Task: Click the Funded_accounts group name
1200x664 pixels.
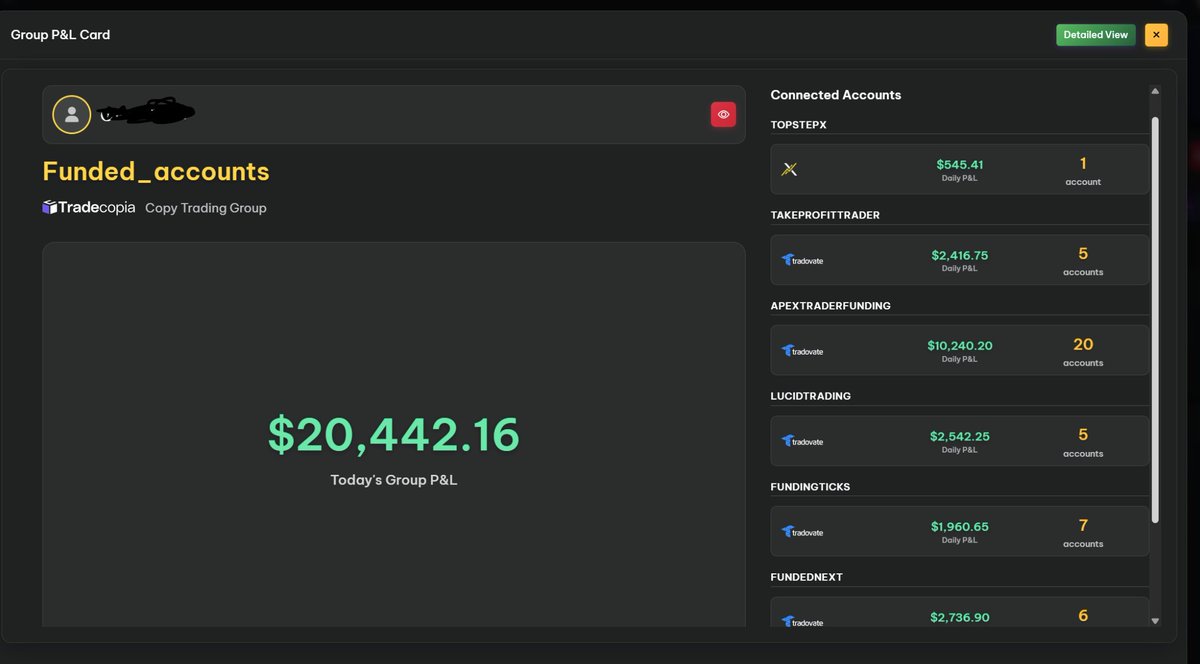Action: tap(156, 171)
